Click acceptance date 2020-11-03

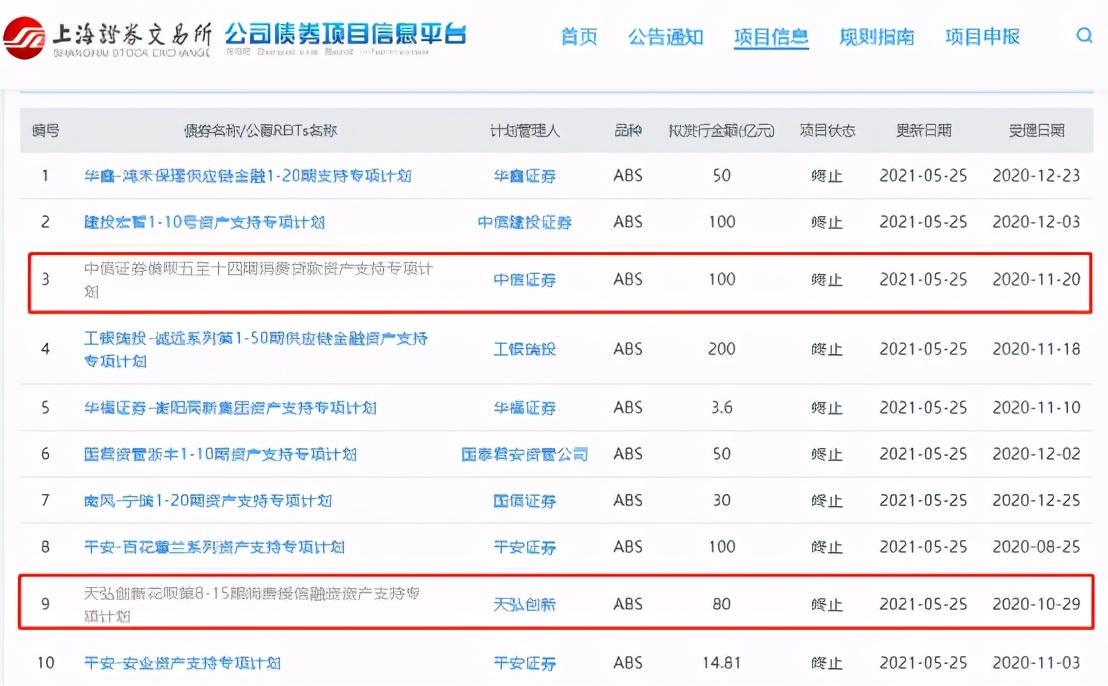(x=1037, y=663)
